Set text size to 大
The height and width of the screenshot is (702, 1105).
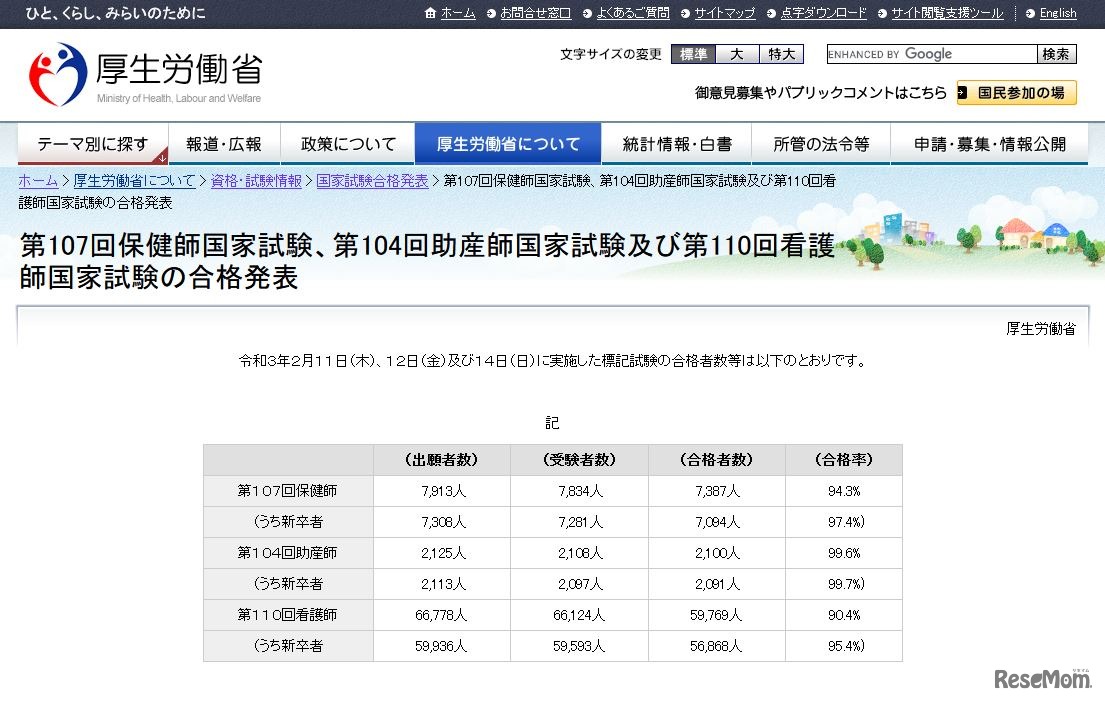pos(737,54)
